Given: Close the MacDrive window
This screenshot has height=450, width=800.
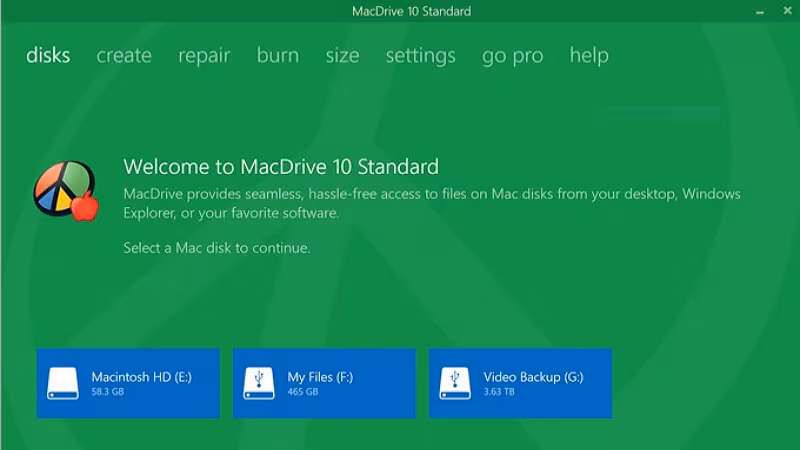Looking at the screenshot, I should (x=787, y=11).
